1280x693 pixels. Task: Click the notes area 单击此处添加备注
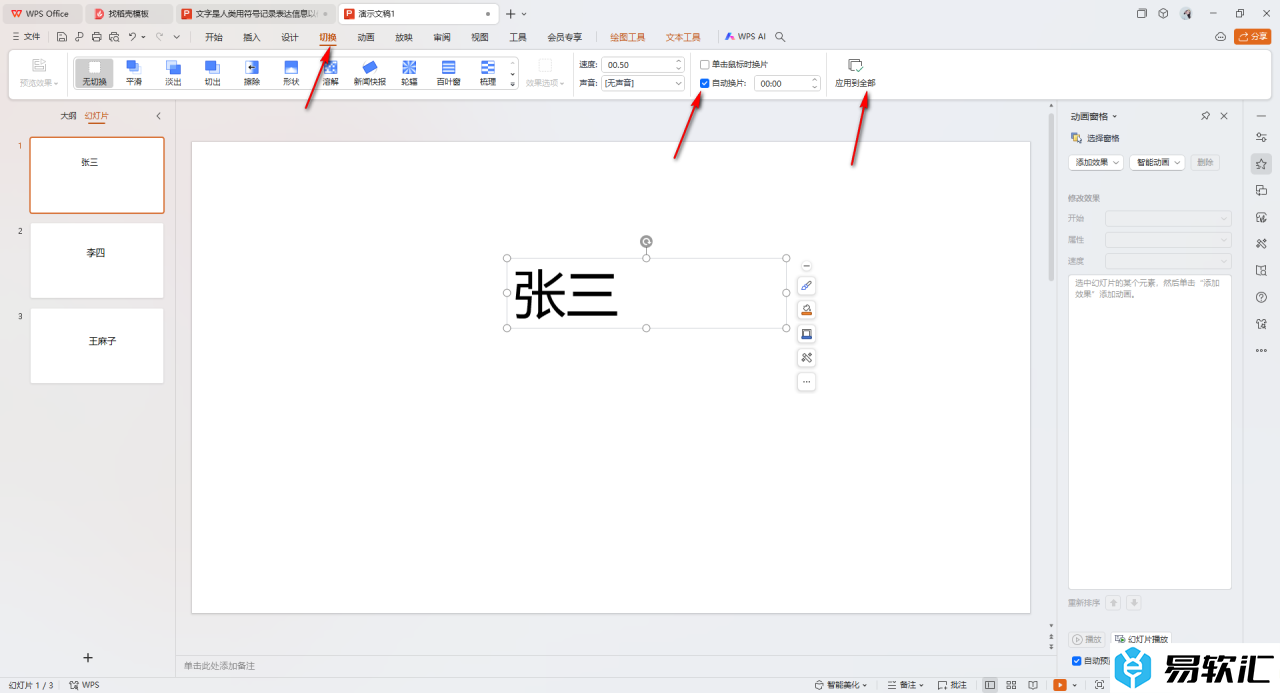(x=219, y=665)
